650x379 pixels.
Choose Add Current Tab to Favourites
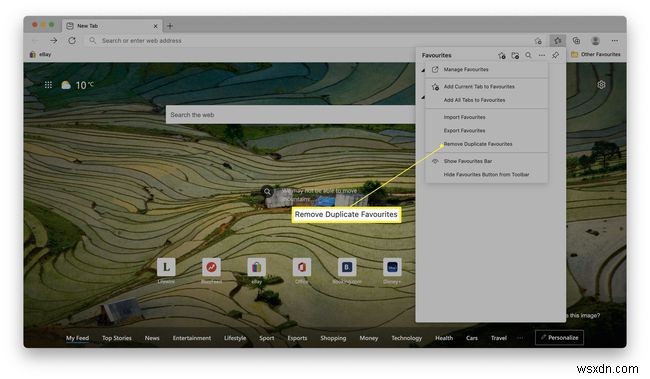[487, 87]
